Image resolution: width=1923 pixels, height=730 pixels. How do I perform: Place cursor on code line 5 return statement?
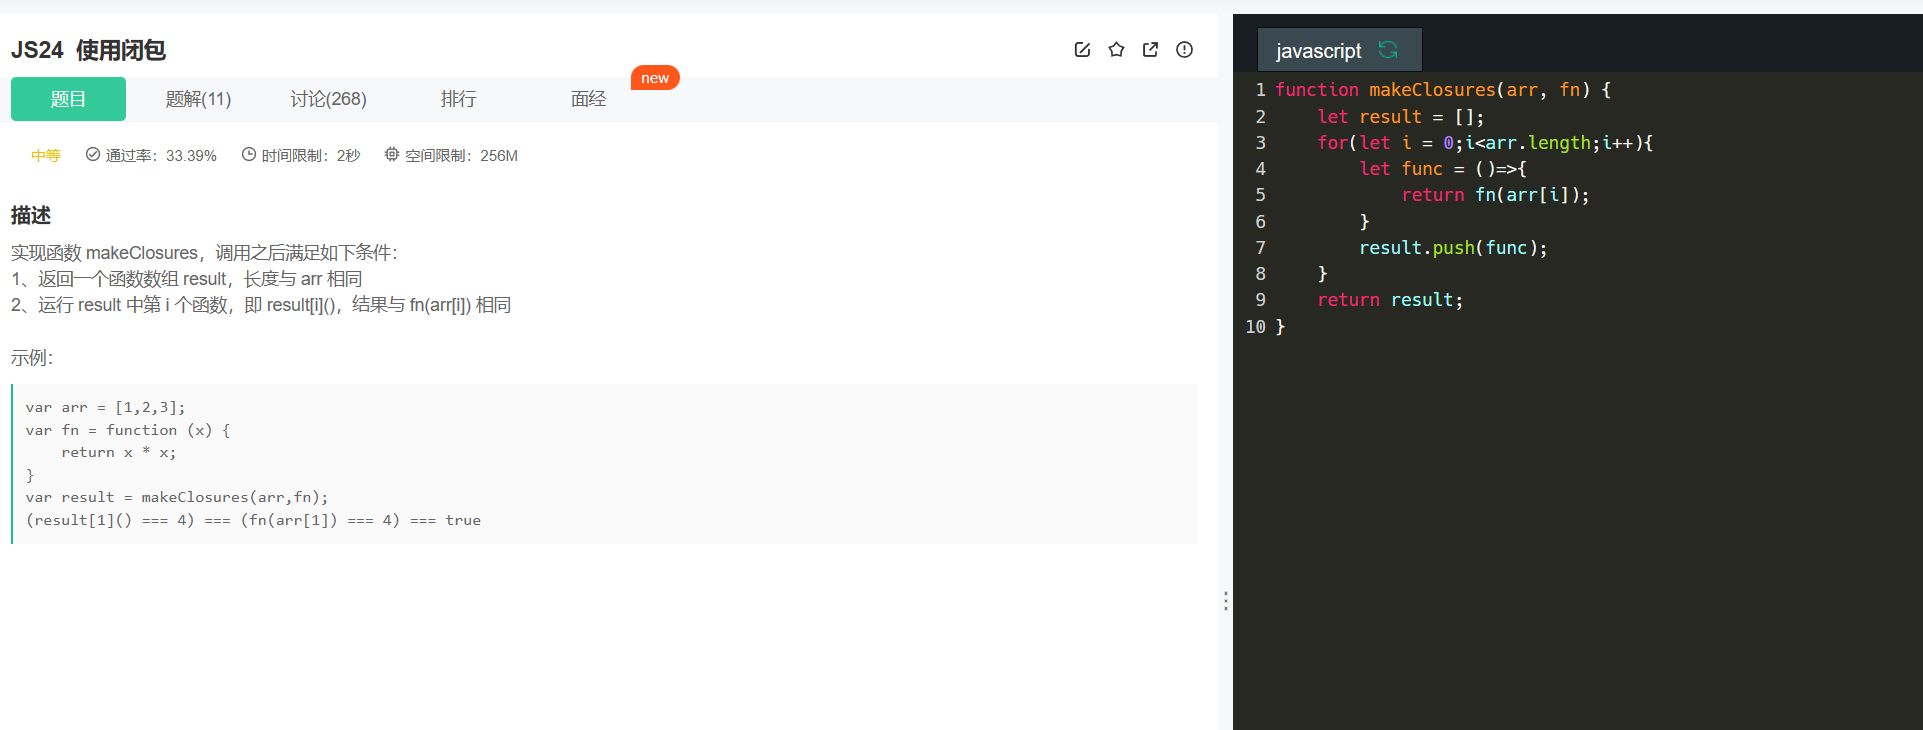click(1494, 195)
